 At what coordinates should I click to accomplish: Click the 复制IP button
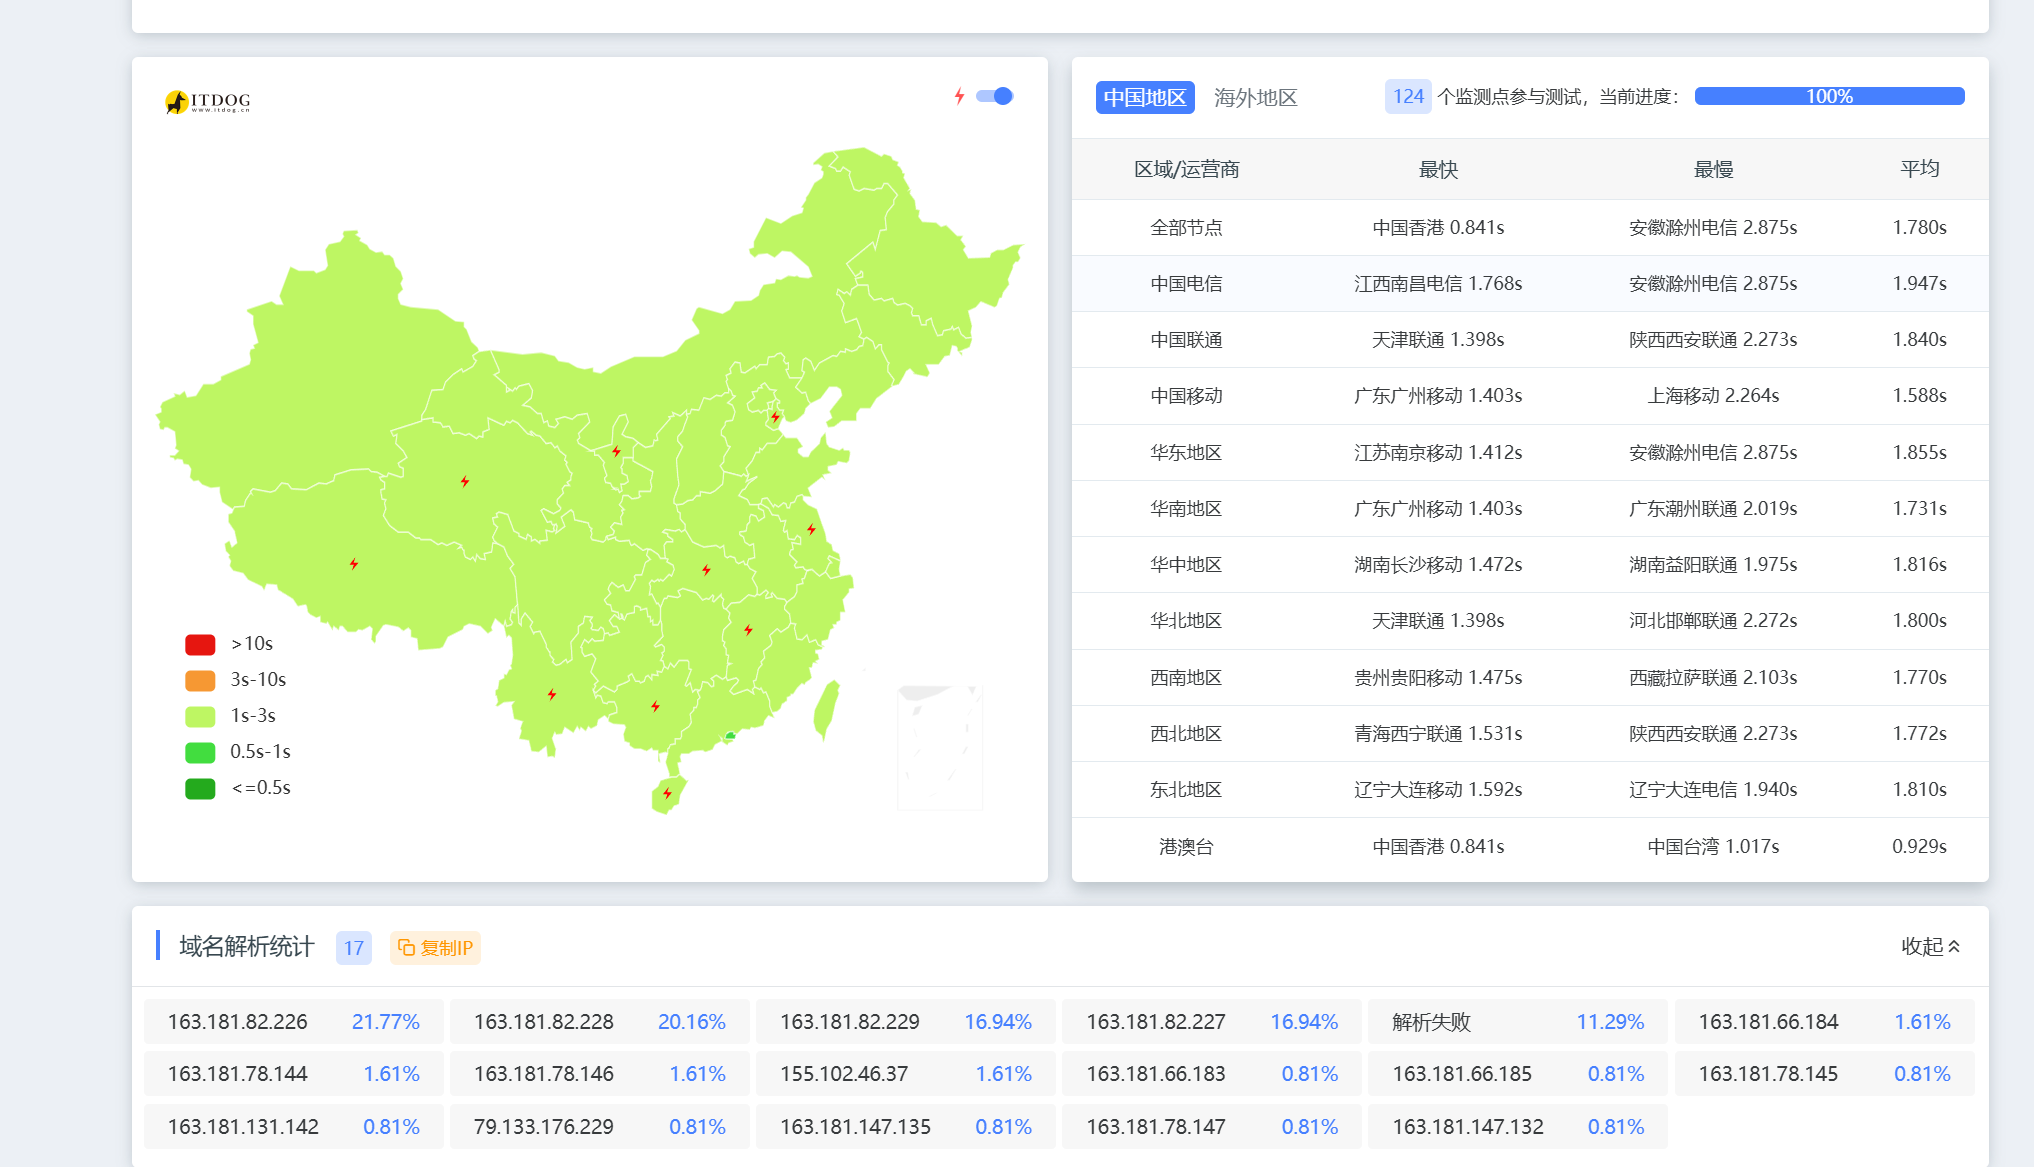click(x=435, y=947)
